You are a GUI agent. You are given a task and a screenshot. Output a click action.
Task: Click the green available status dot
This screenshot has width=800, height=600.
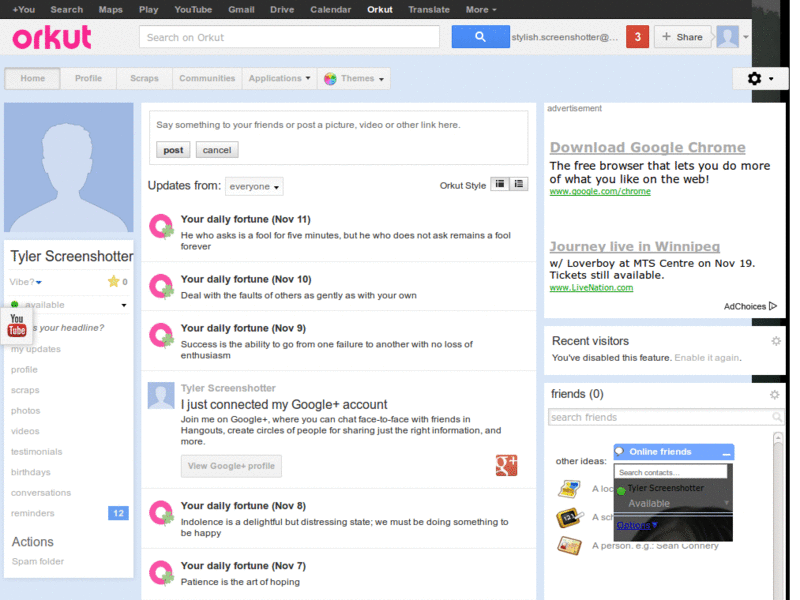[14, 304]
